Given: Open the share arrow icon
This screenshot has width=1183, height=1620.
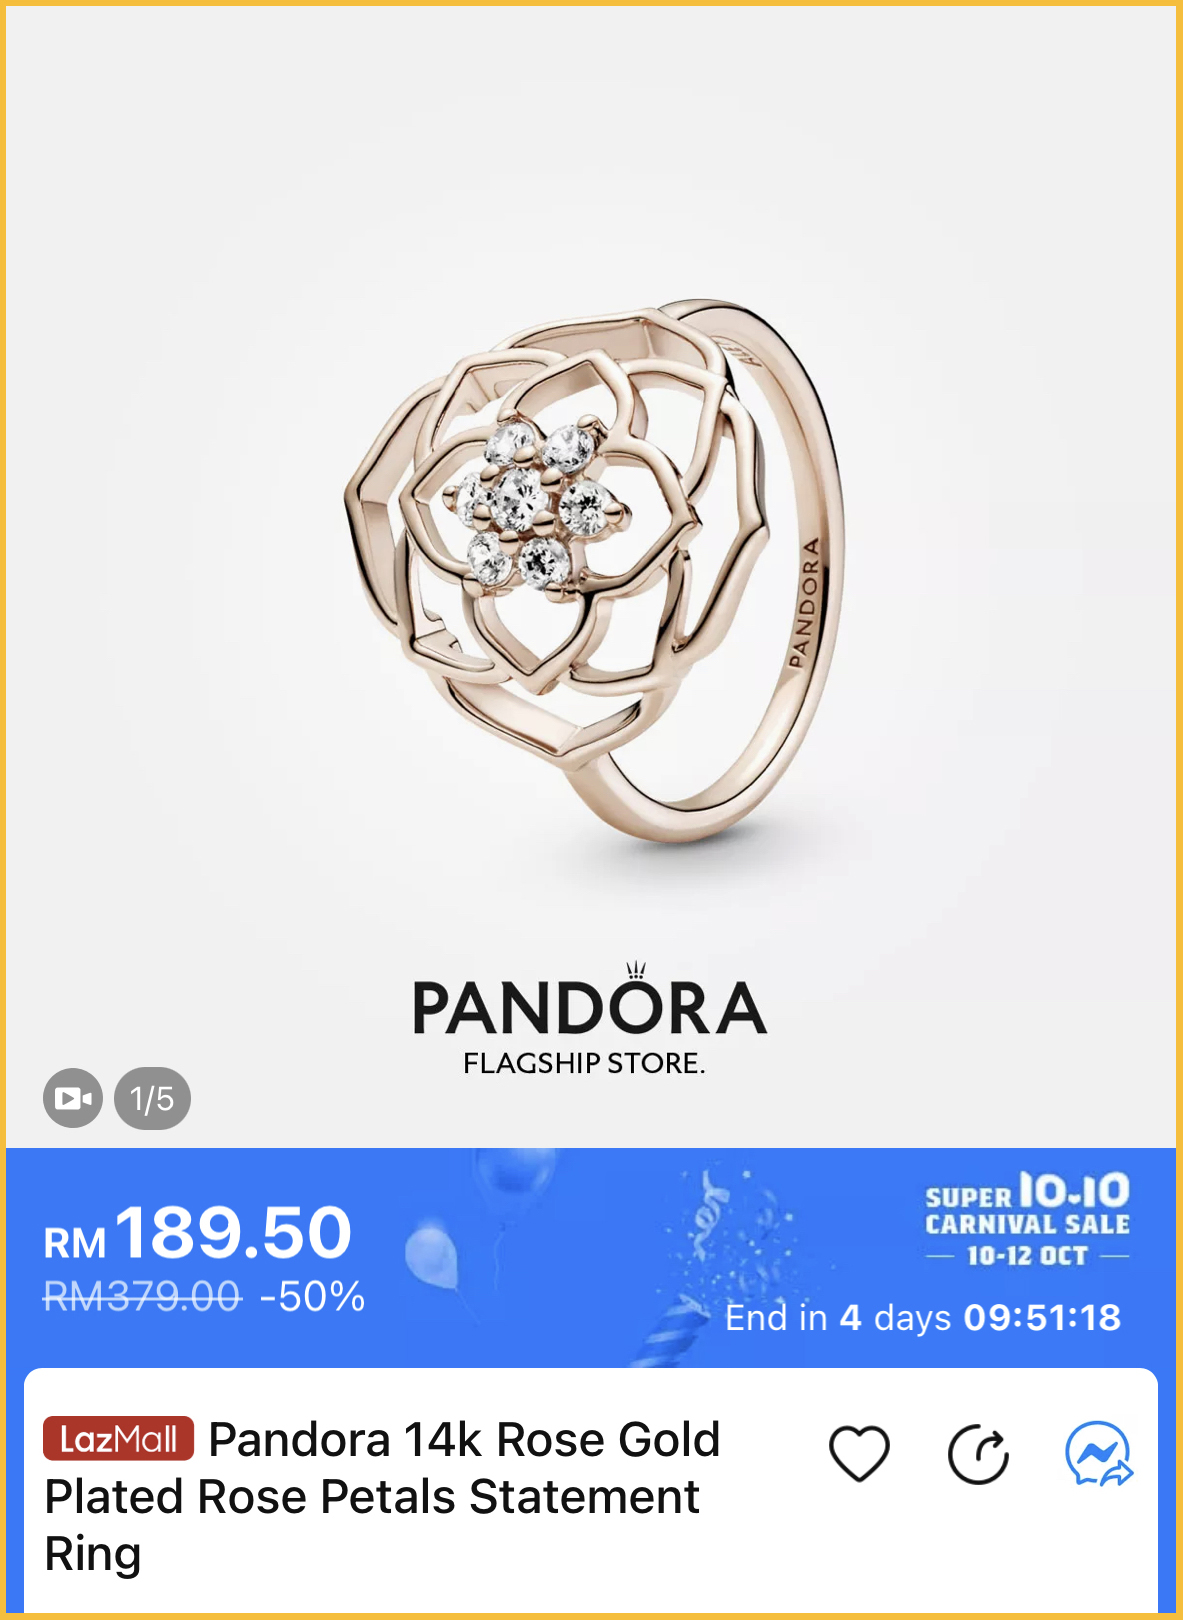Looking at the screenshot, I should point(978,1454).
